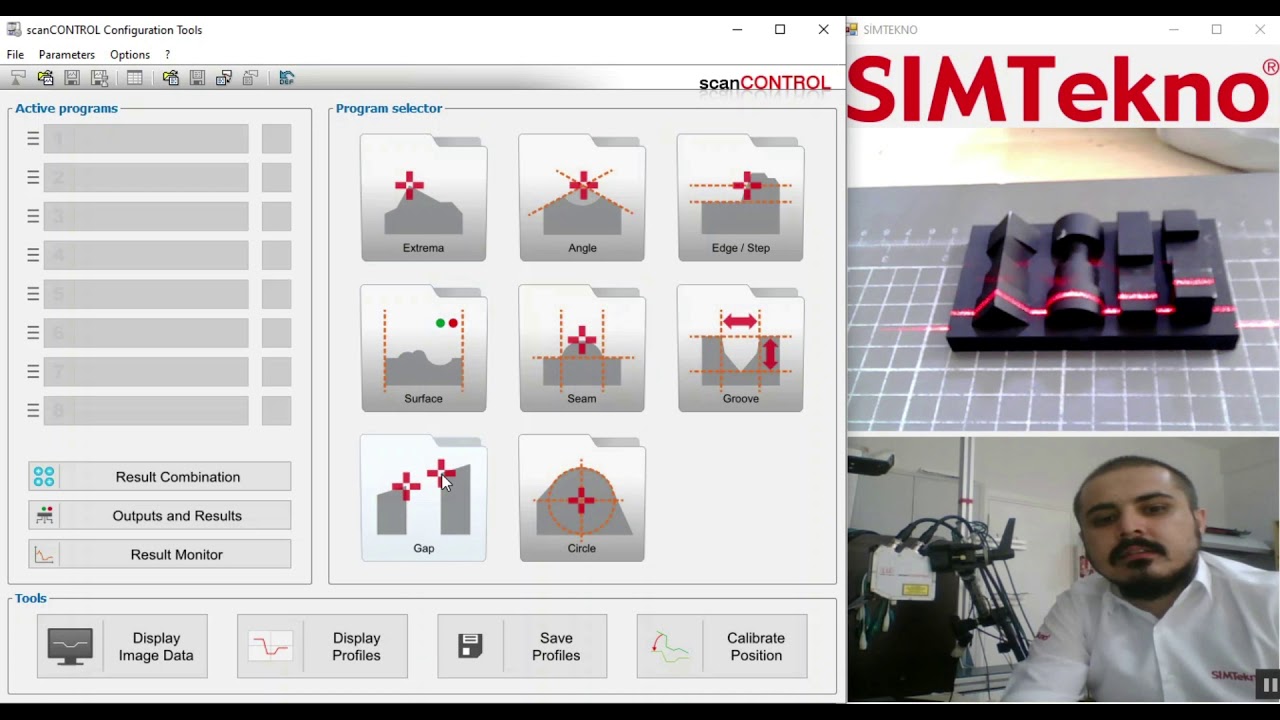Click the handle icon of active program row 1
Image resolution: width=1280 pixels, height=720 pixels.
33,139
